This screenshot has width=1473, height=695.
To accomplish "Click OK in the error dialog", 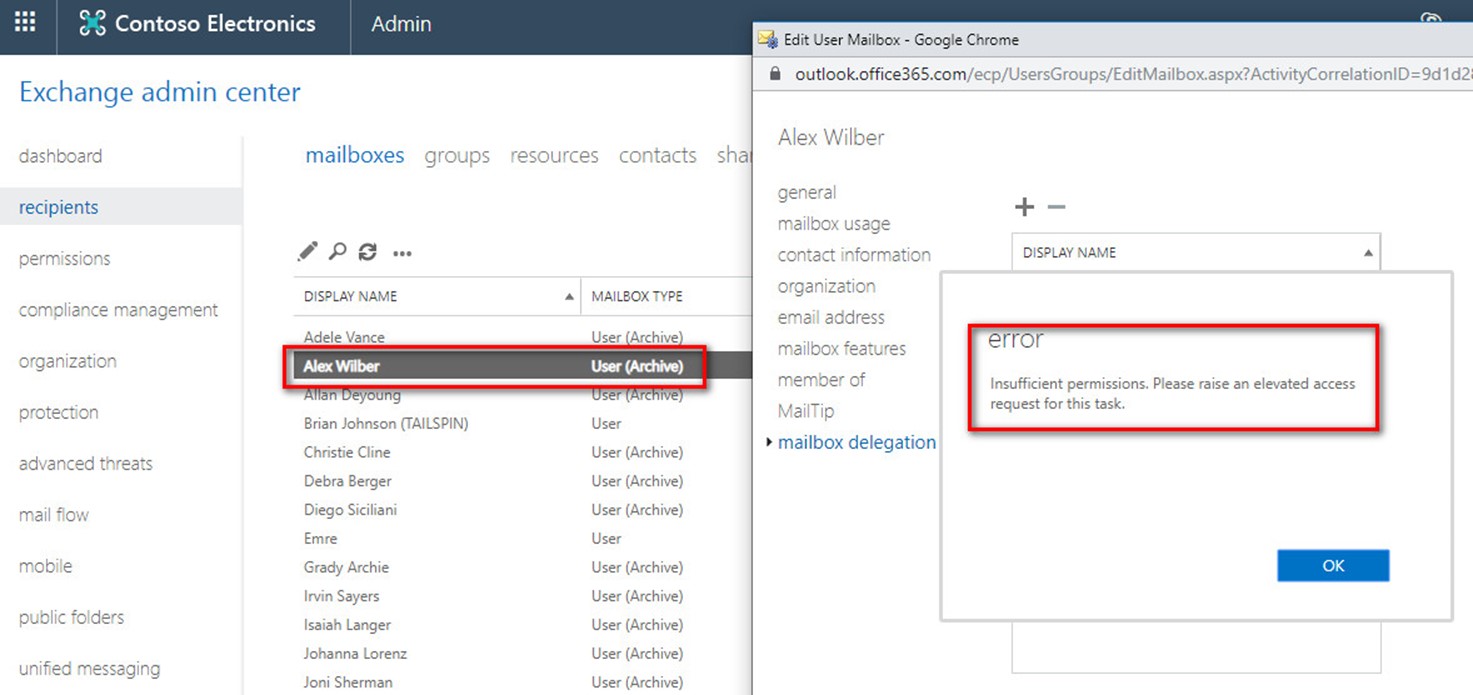I will point(1333,565).
